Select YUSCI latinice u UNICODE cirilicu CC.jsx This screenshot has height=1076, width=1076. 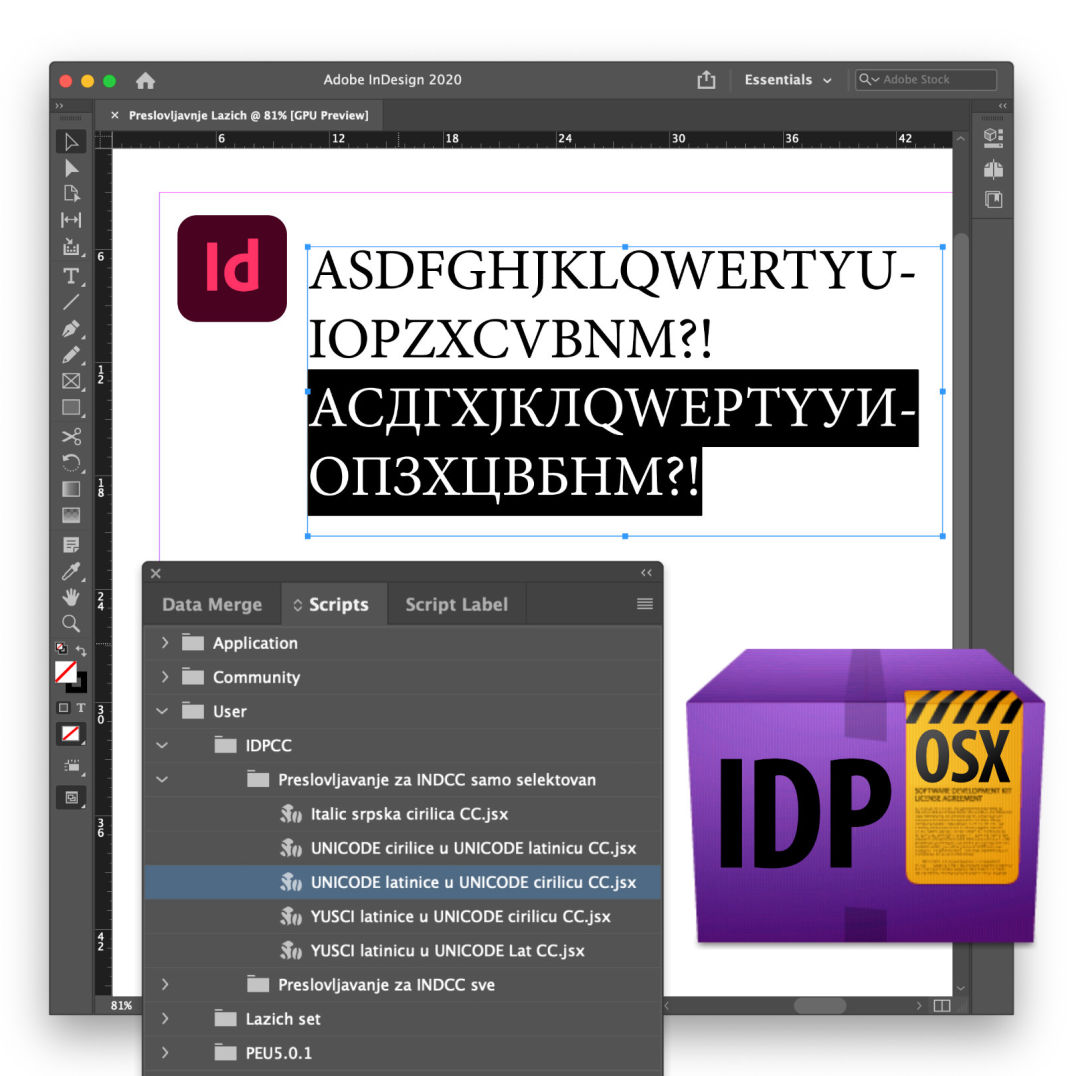point(403,916)
